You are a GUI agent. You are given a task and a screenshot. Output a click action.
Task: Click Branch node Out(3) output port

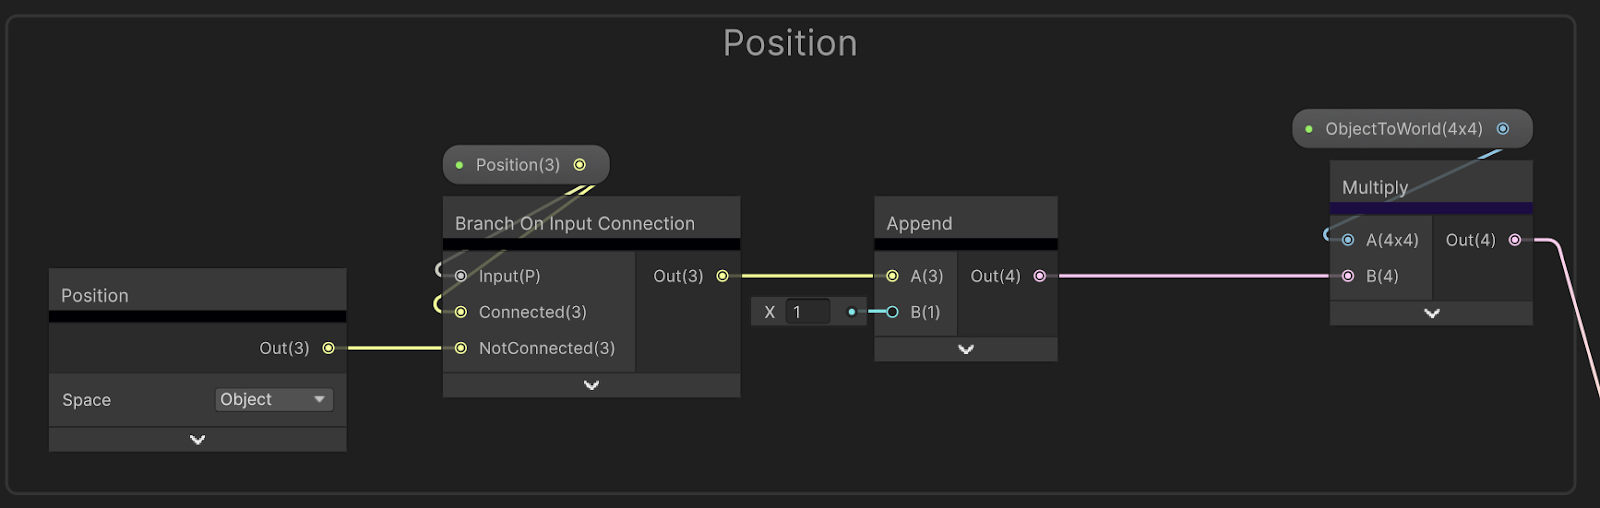(x=722, y=276)
